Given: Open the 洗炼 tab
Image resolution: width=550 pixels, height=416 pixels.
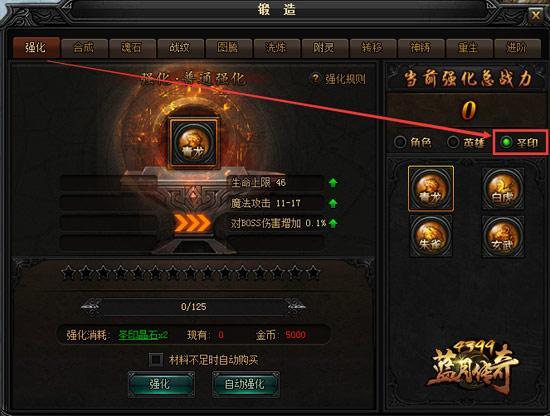Looking at the screenshot, I should (276, 47).
